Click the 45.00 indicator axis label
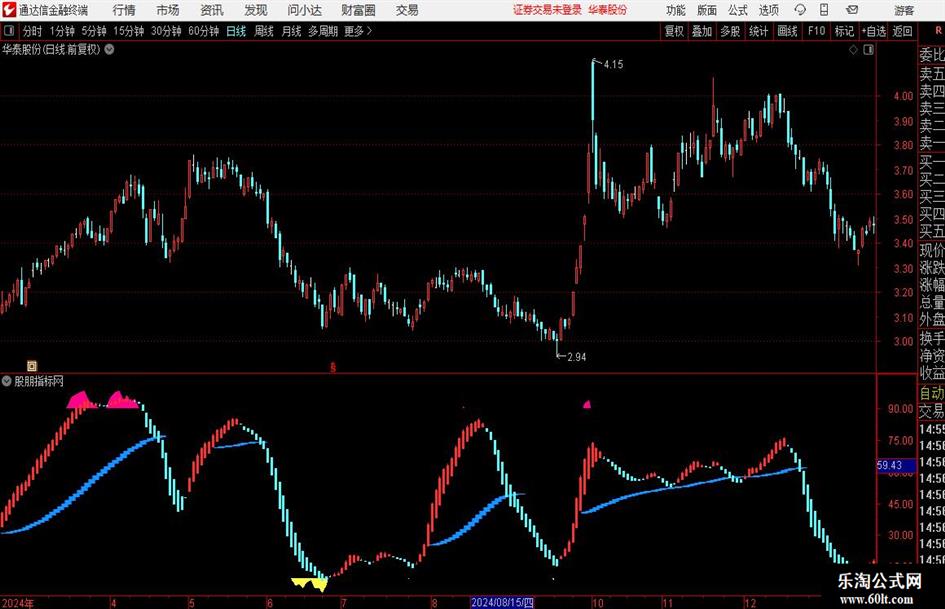The image size is (945, 609). 900,503
